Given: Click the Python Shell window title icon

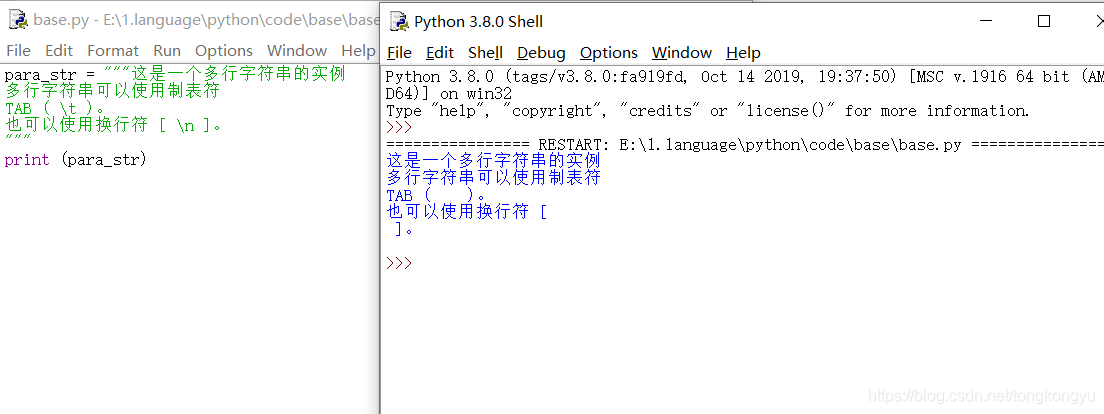Looking at the screenshot, I should coord(399,22).
